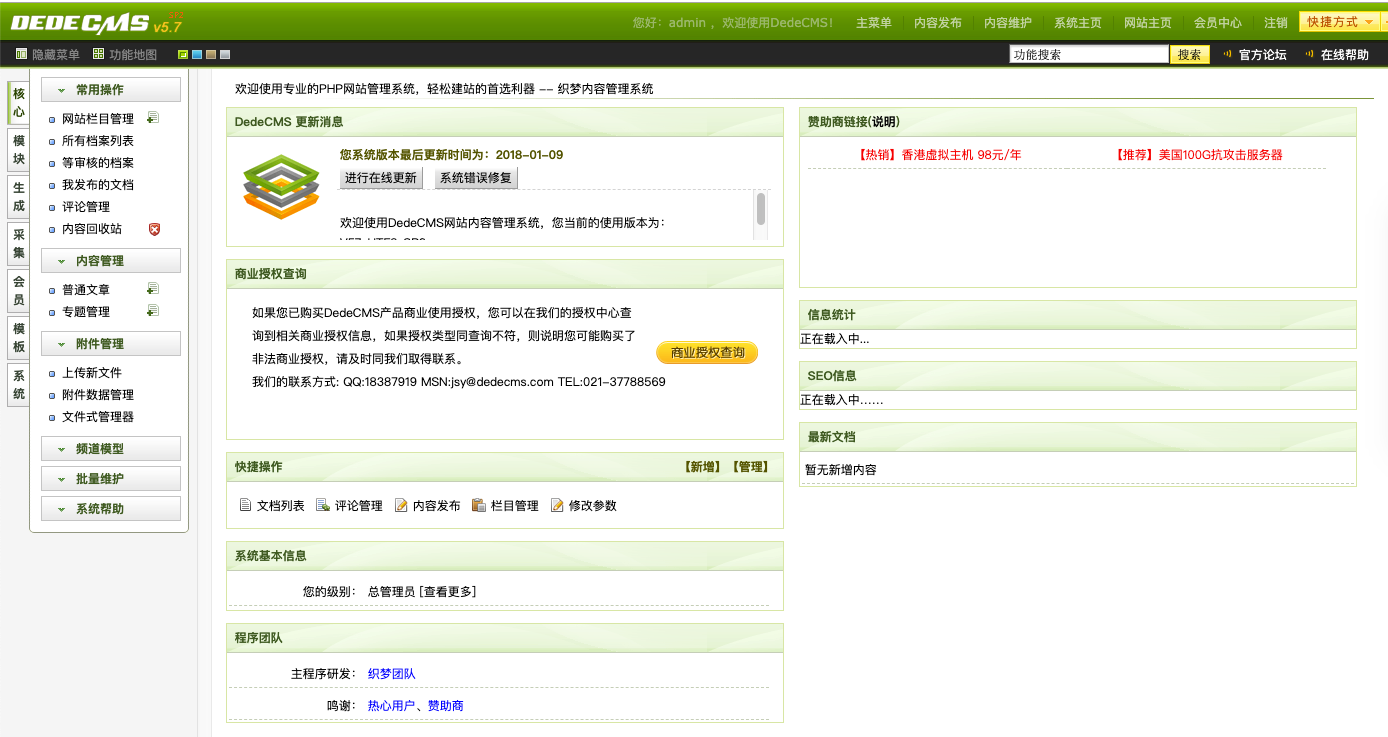Click the 栏目管理 clipboard icon in quick actions
The width and height of the screenshot is (1388, 737).
coord(479,505)
